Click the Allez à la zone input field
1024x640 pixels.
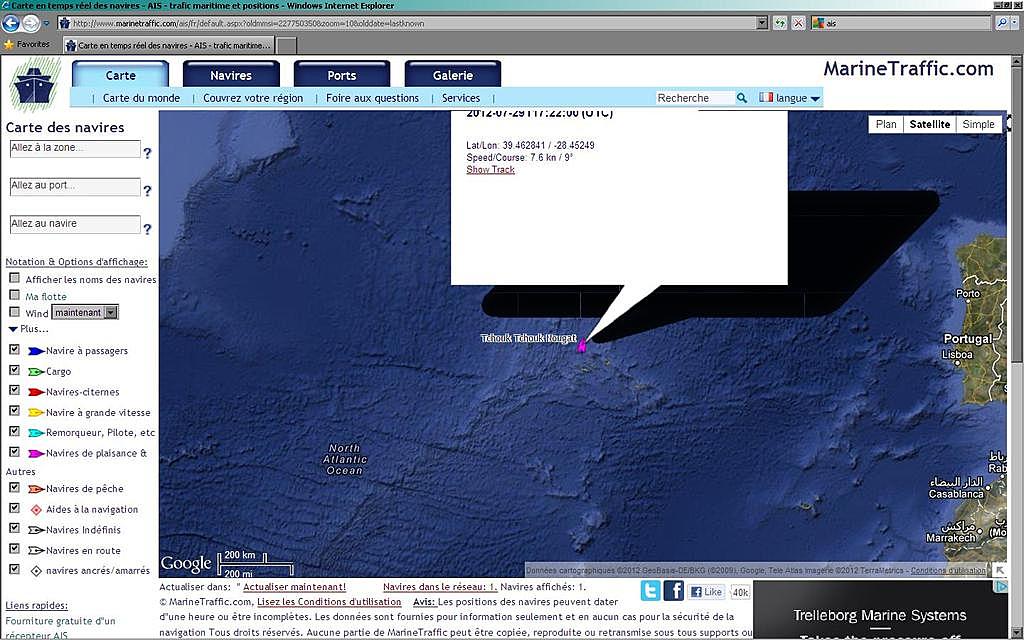click(75, 149)
